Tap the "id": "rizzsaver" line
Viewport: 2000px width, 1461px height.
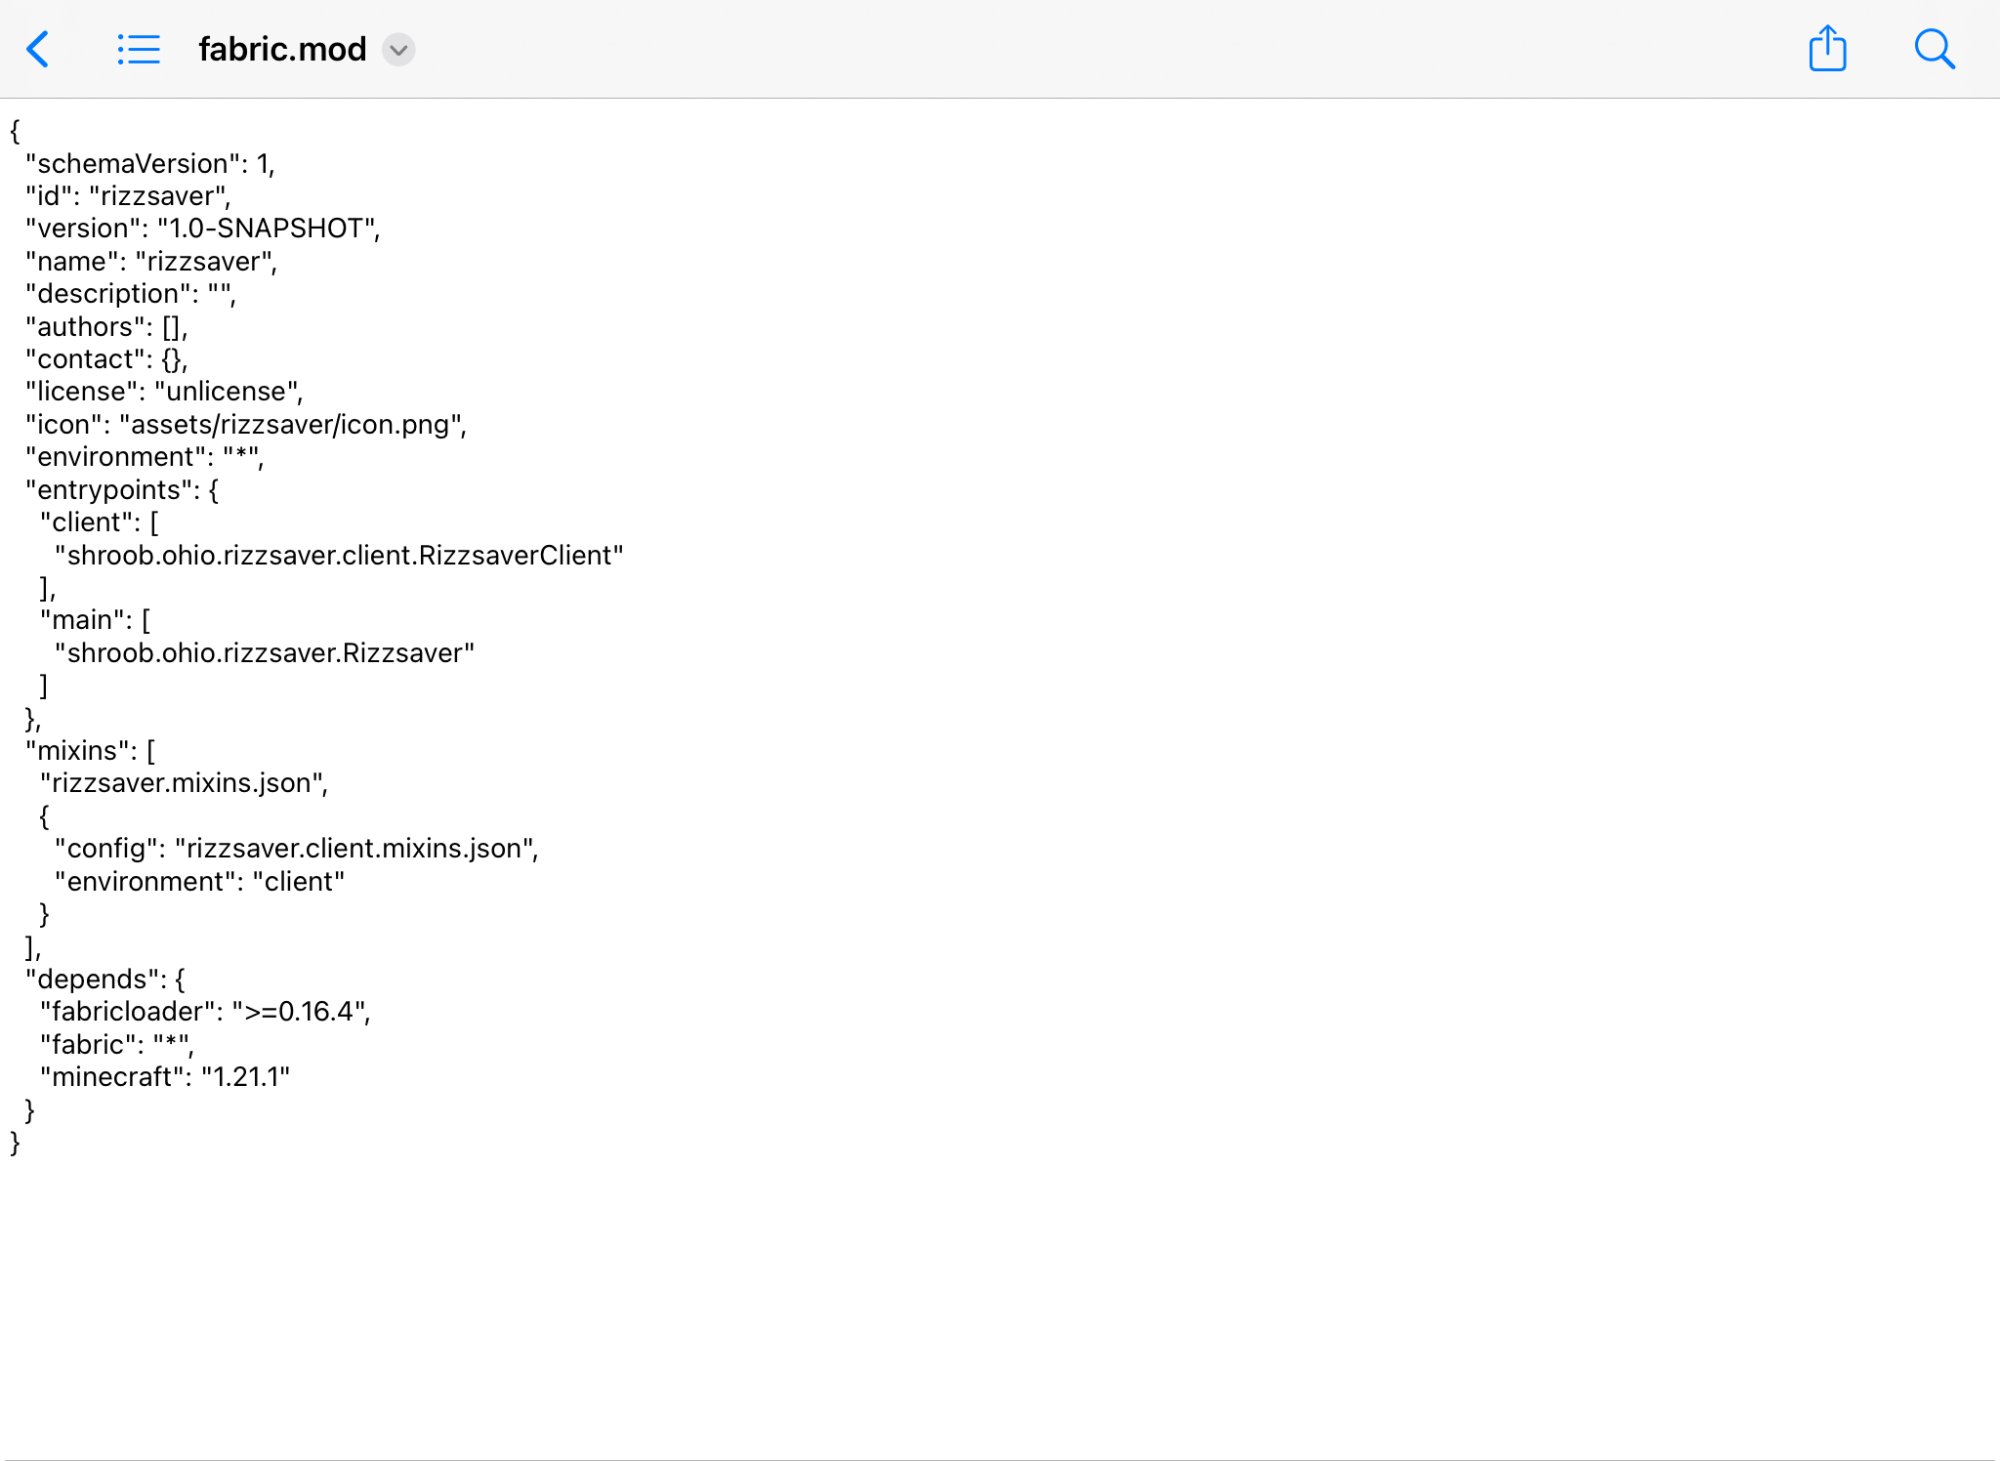click(128, 196)
